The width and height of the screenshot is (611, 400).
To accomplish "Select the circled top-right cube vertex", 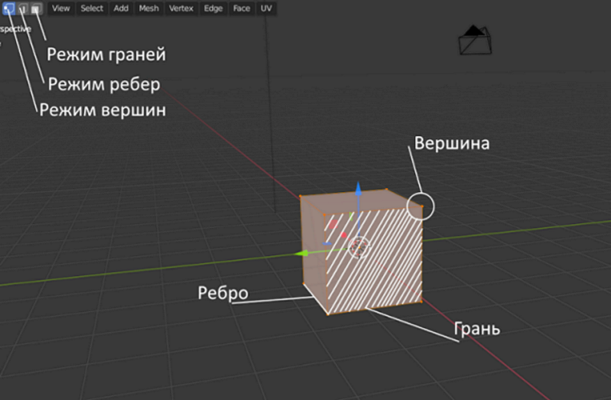I will point(421,207).
